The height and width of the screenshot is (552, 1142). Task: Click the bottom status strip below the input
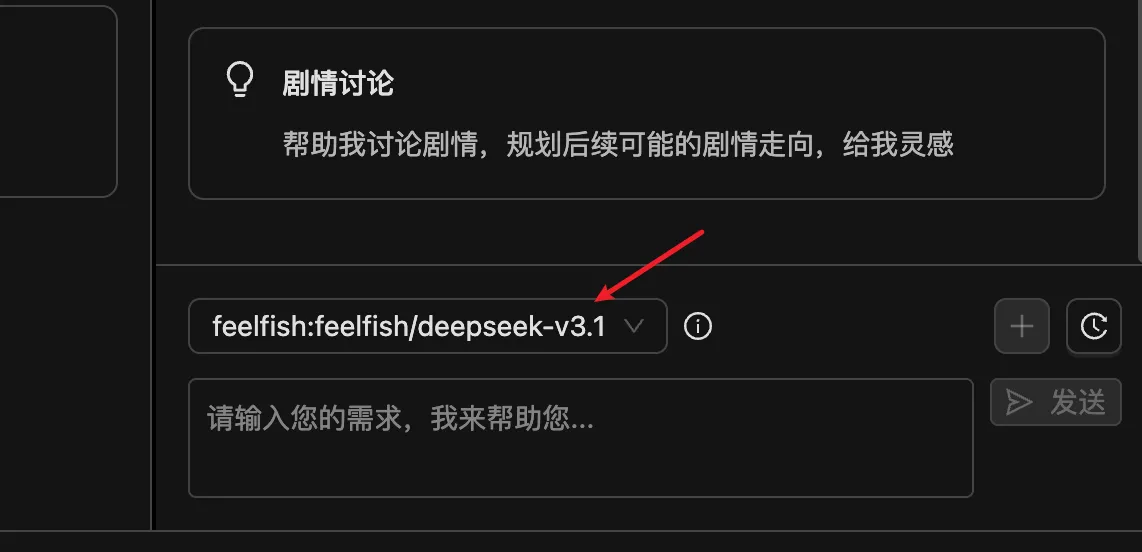pyautogui.click(x=571, y=541)
